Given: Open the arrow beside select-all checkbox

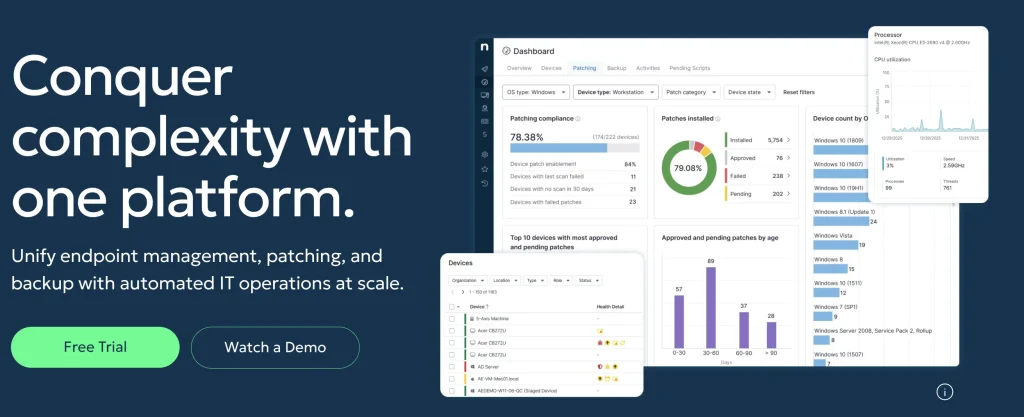Looking at the screenshot, I should click(458, 307).
